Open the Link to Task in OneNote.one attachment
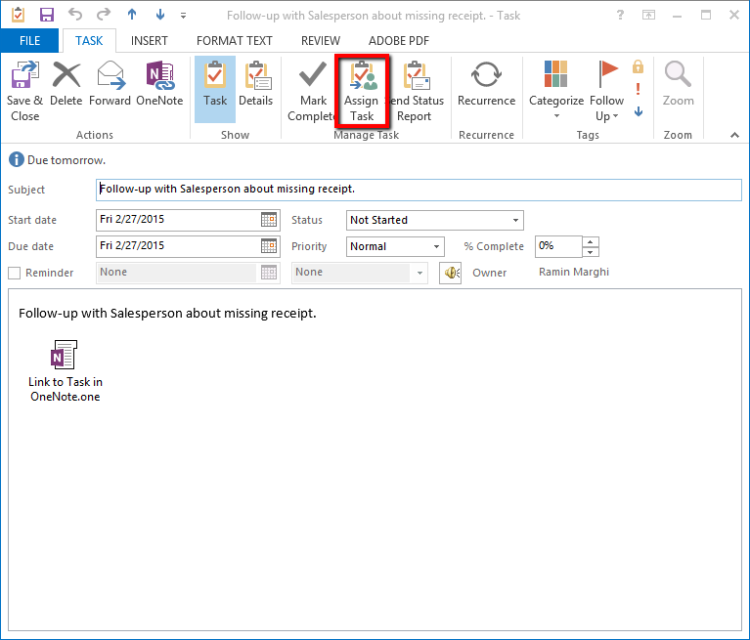Screen dimensions: 750x640 click(65, 371)
